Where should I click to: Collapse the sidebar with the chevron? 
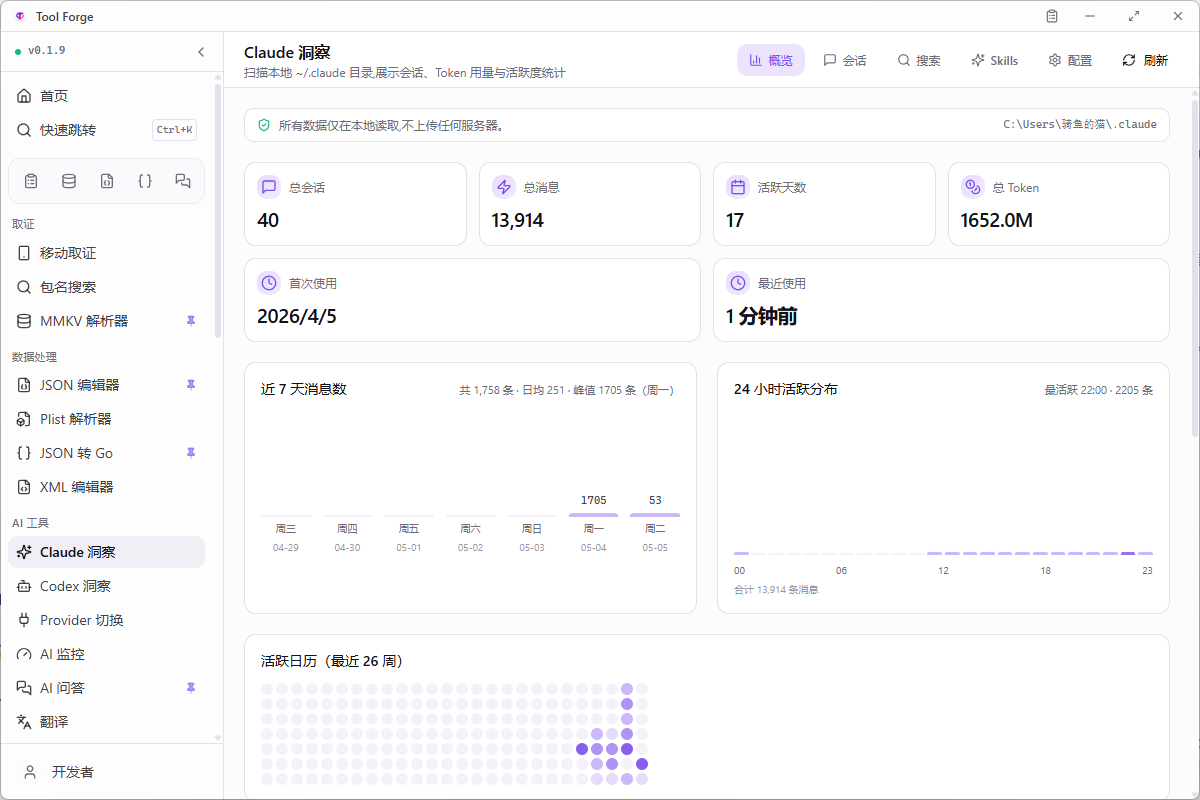point(201,52)
